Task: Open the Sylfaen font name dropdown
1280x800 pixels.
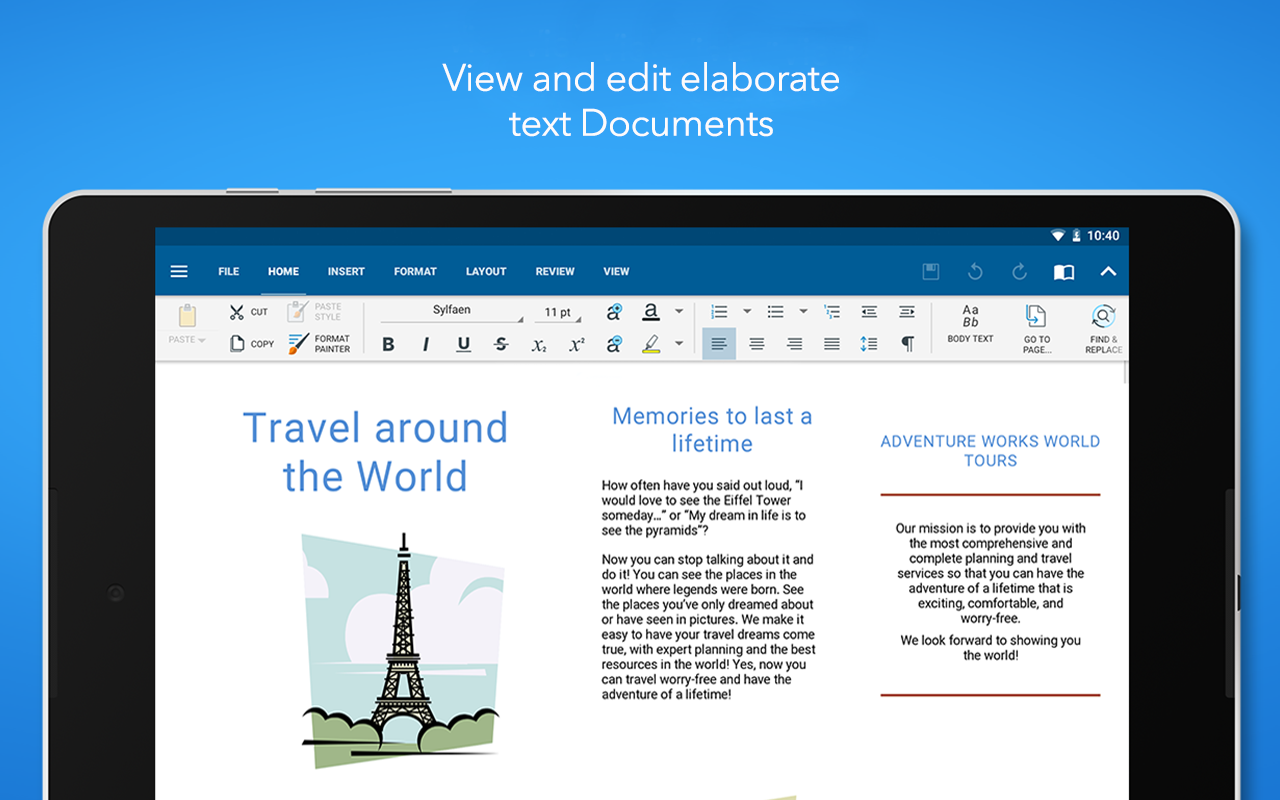Action: click(452, 312)
